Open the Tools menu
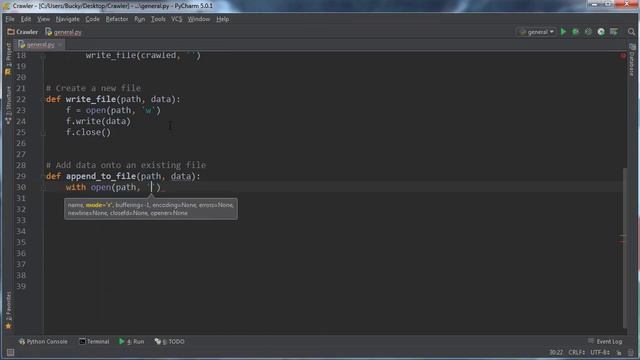This screenshot has width=640, height=360. click(x=158, y=19)
